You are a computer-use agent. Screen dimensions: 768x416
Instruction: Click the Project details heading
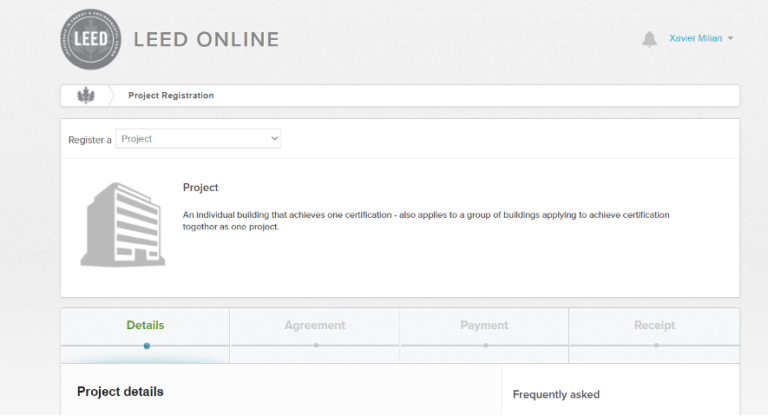click(120, 392)
